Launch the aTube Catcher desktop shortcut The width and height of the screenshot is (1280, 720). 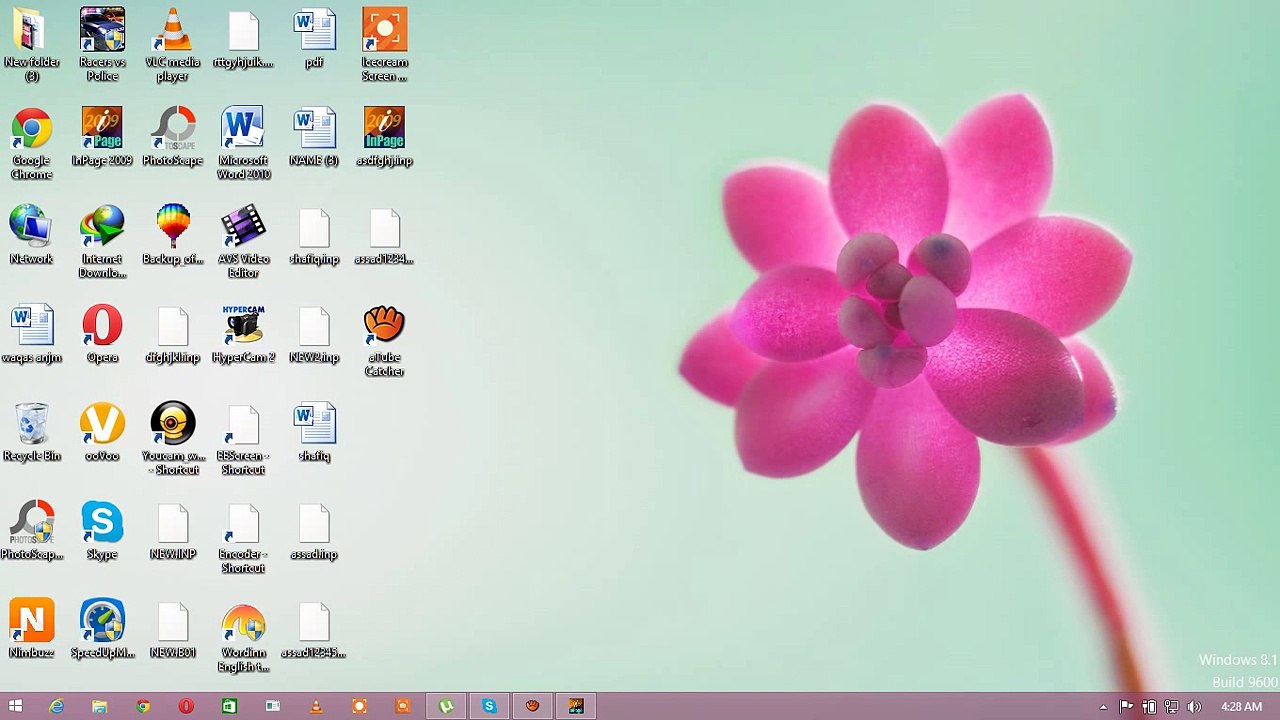pos(384,341)
